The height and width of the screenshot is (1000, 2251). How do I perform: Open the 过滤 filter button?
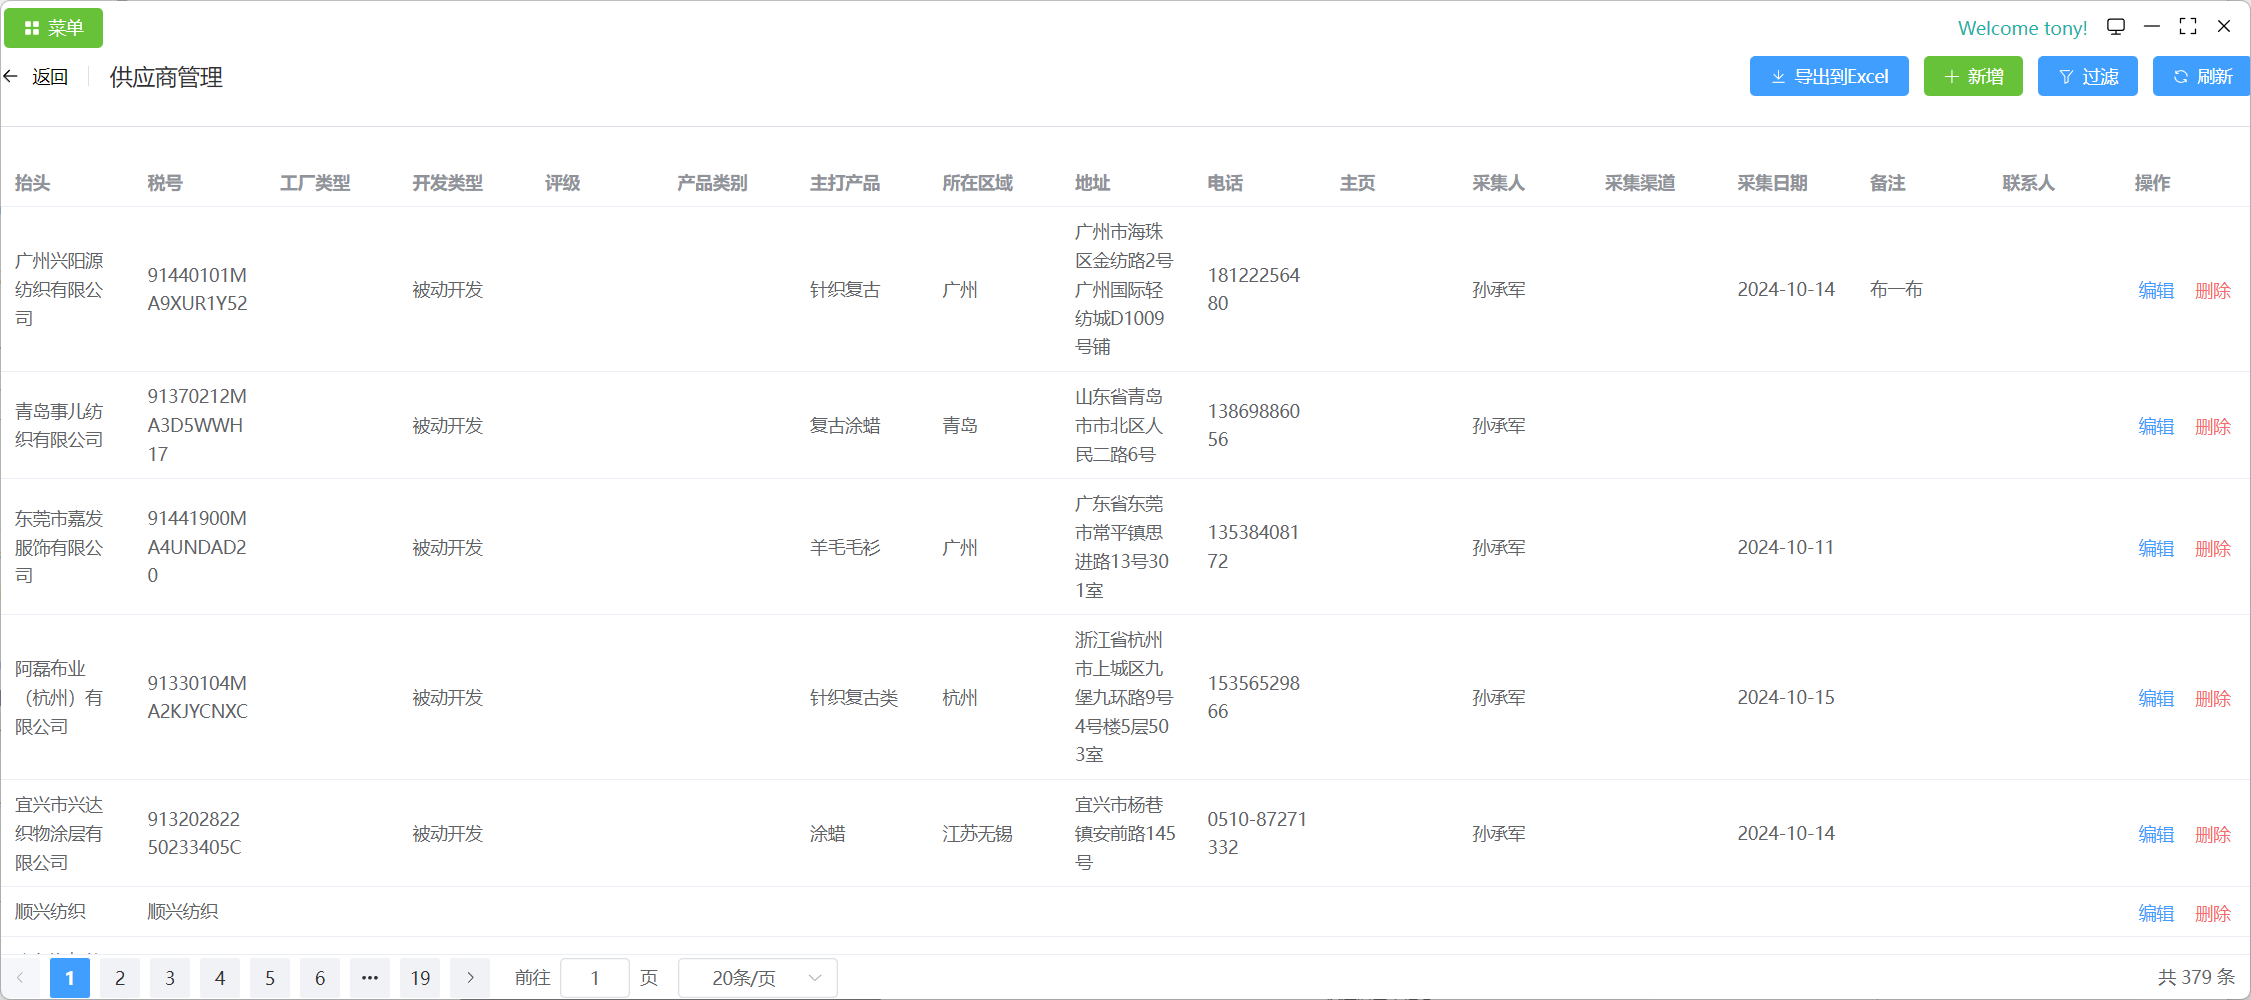(x=2087, y=77)
